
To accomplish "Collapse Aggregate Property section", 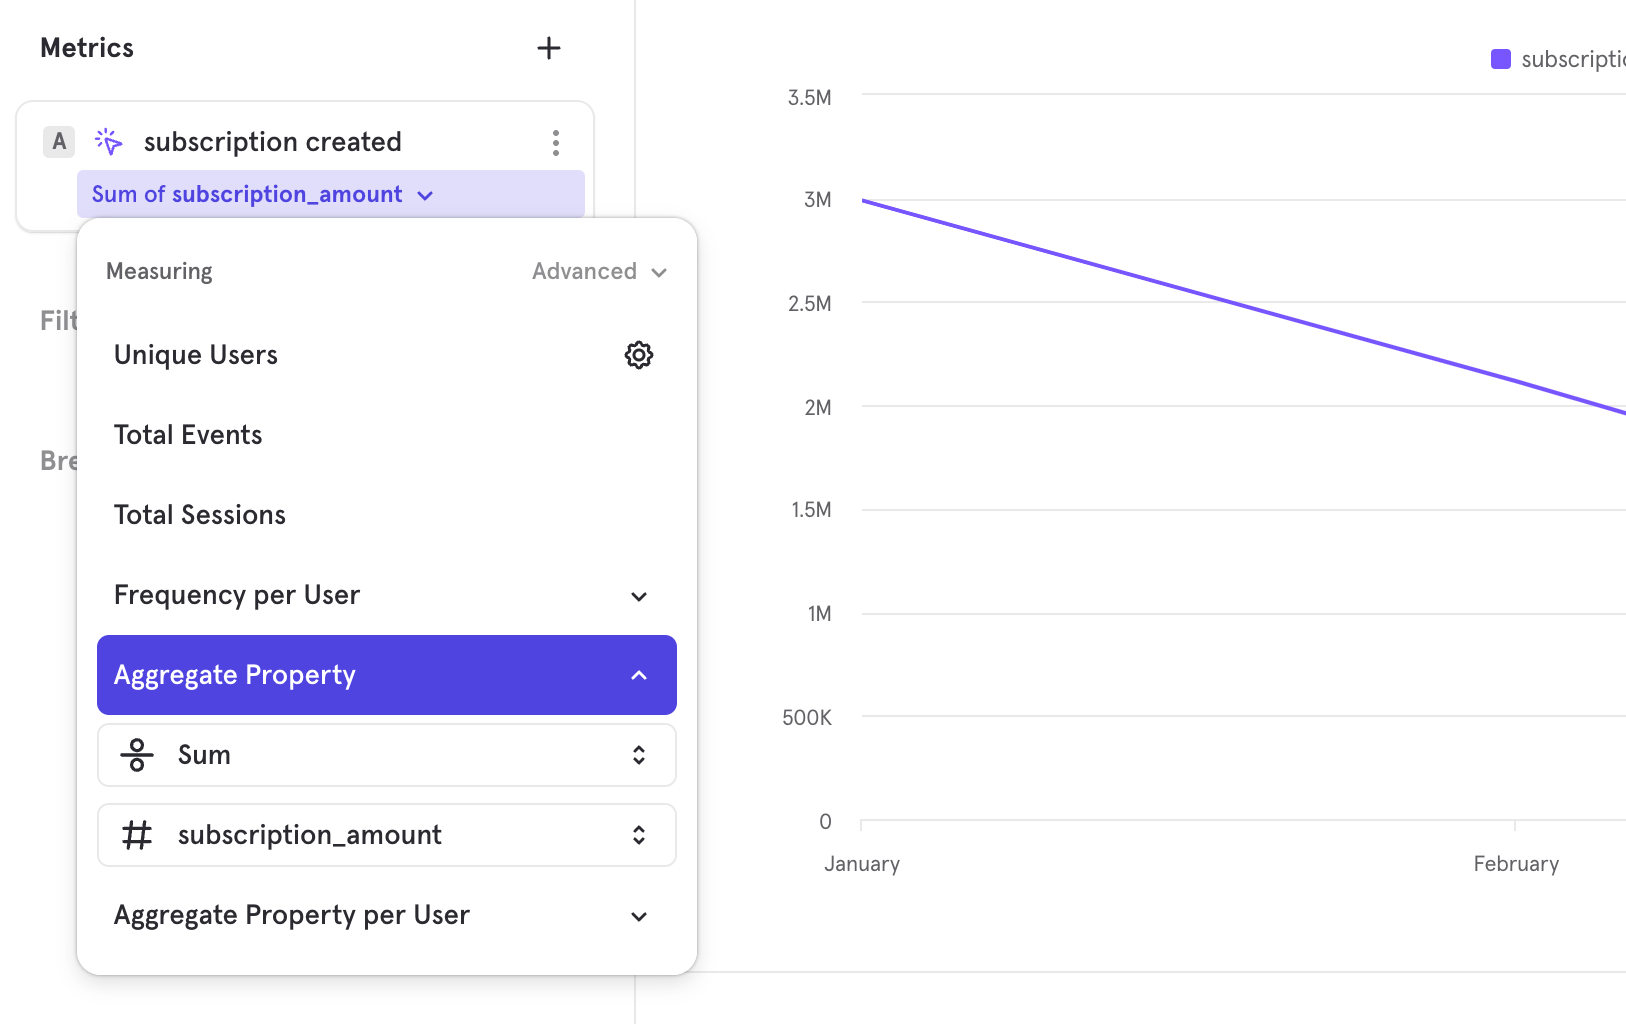I will [387, 675].
